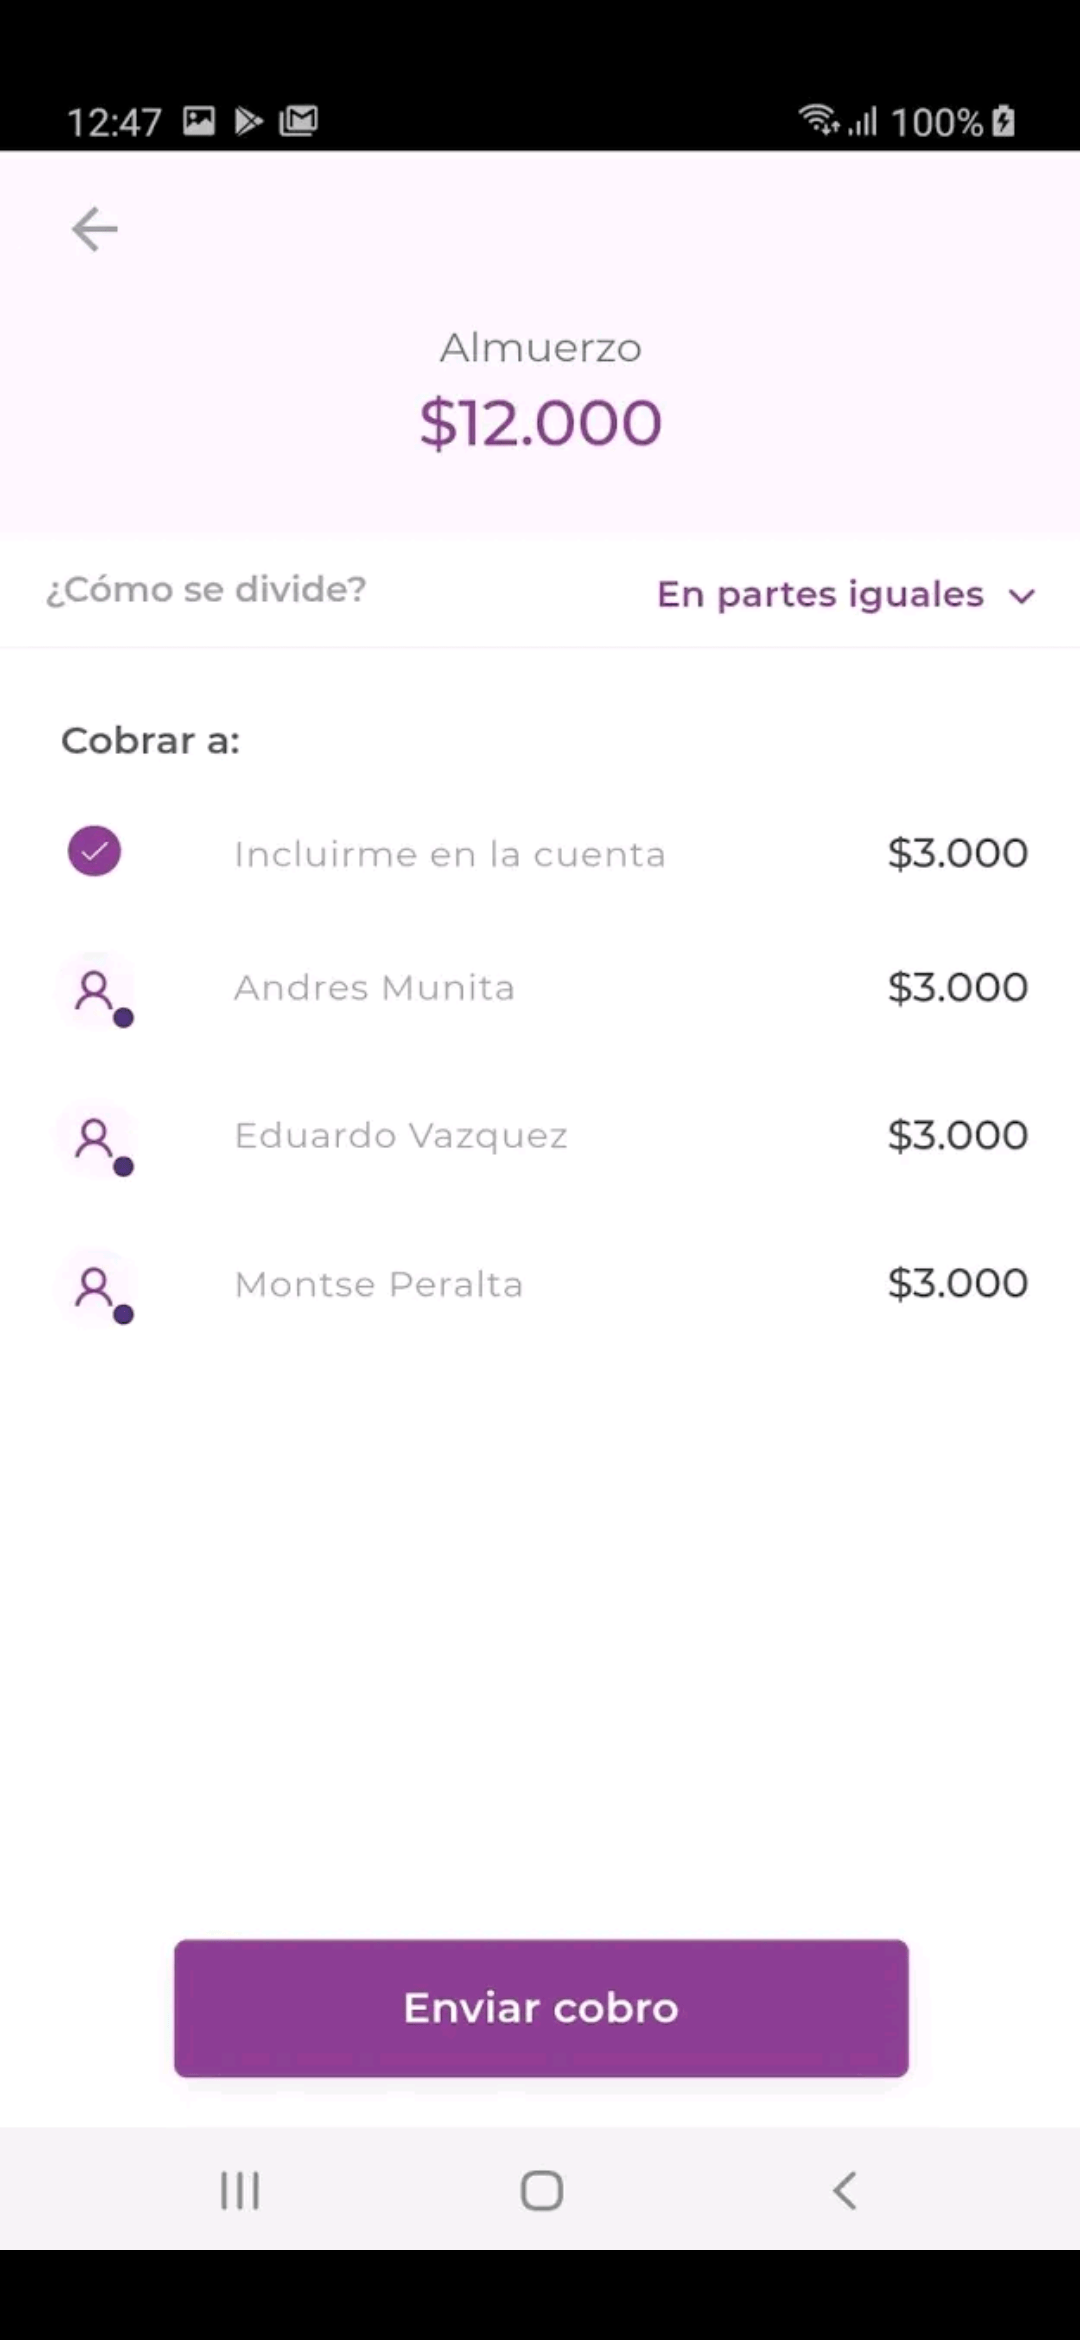The image size is (1080, 2340).
Task: Click Andres Munita's avatar icon
Action: (x=95, y=990)
